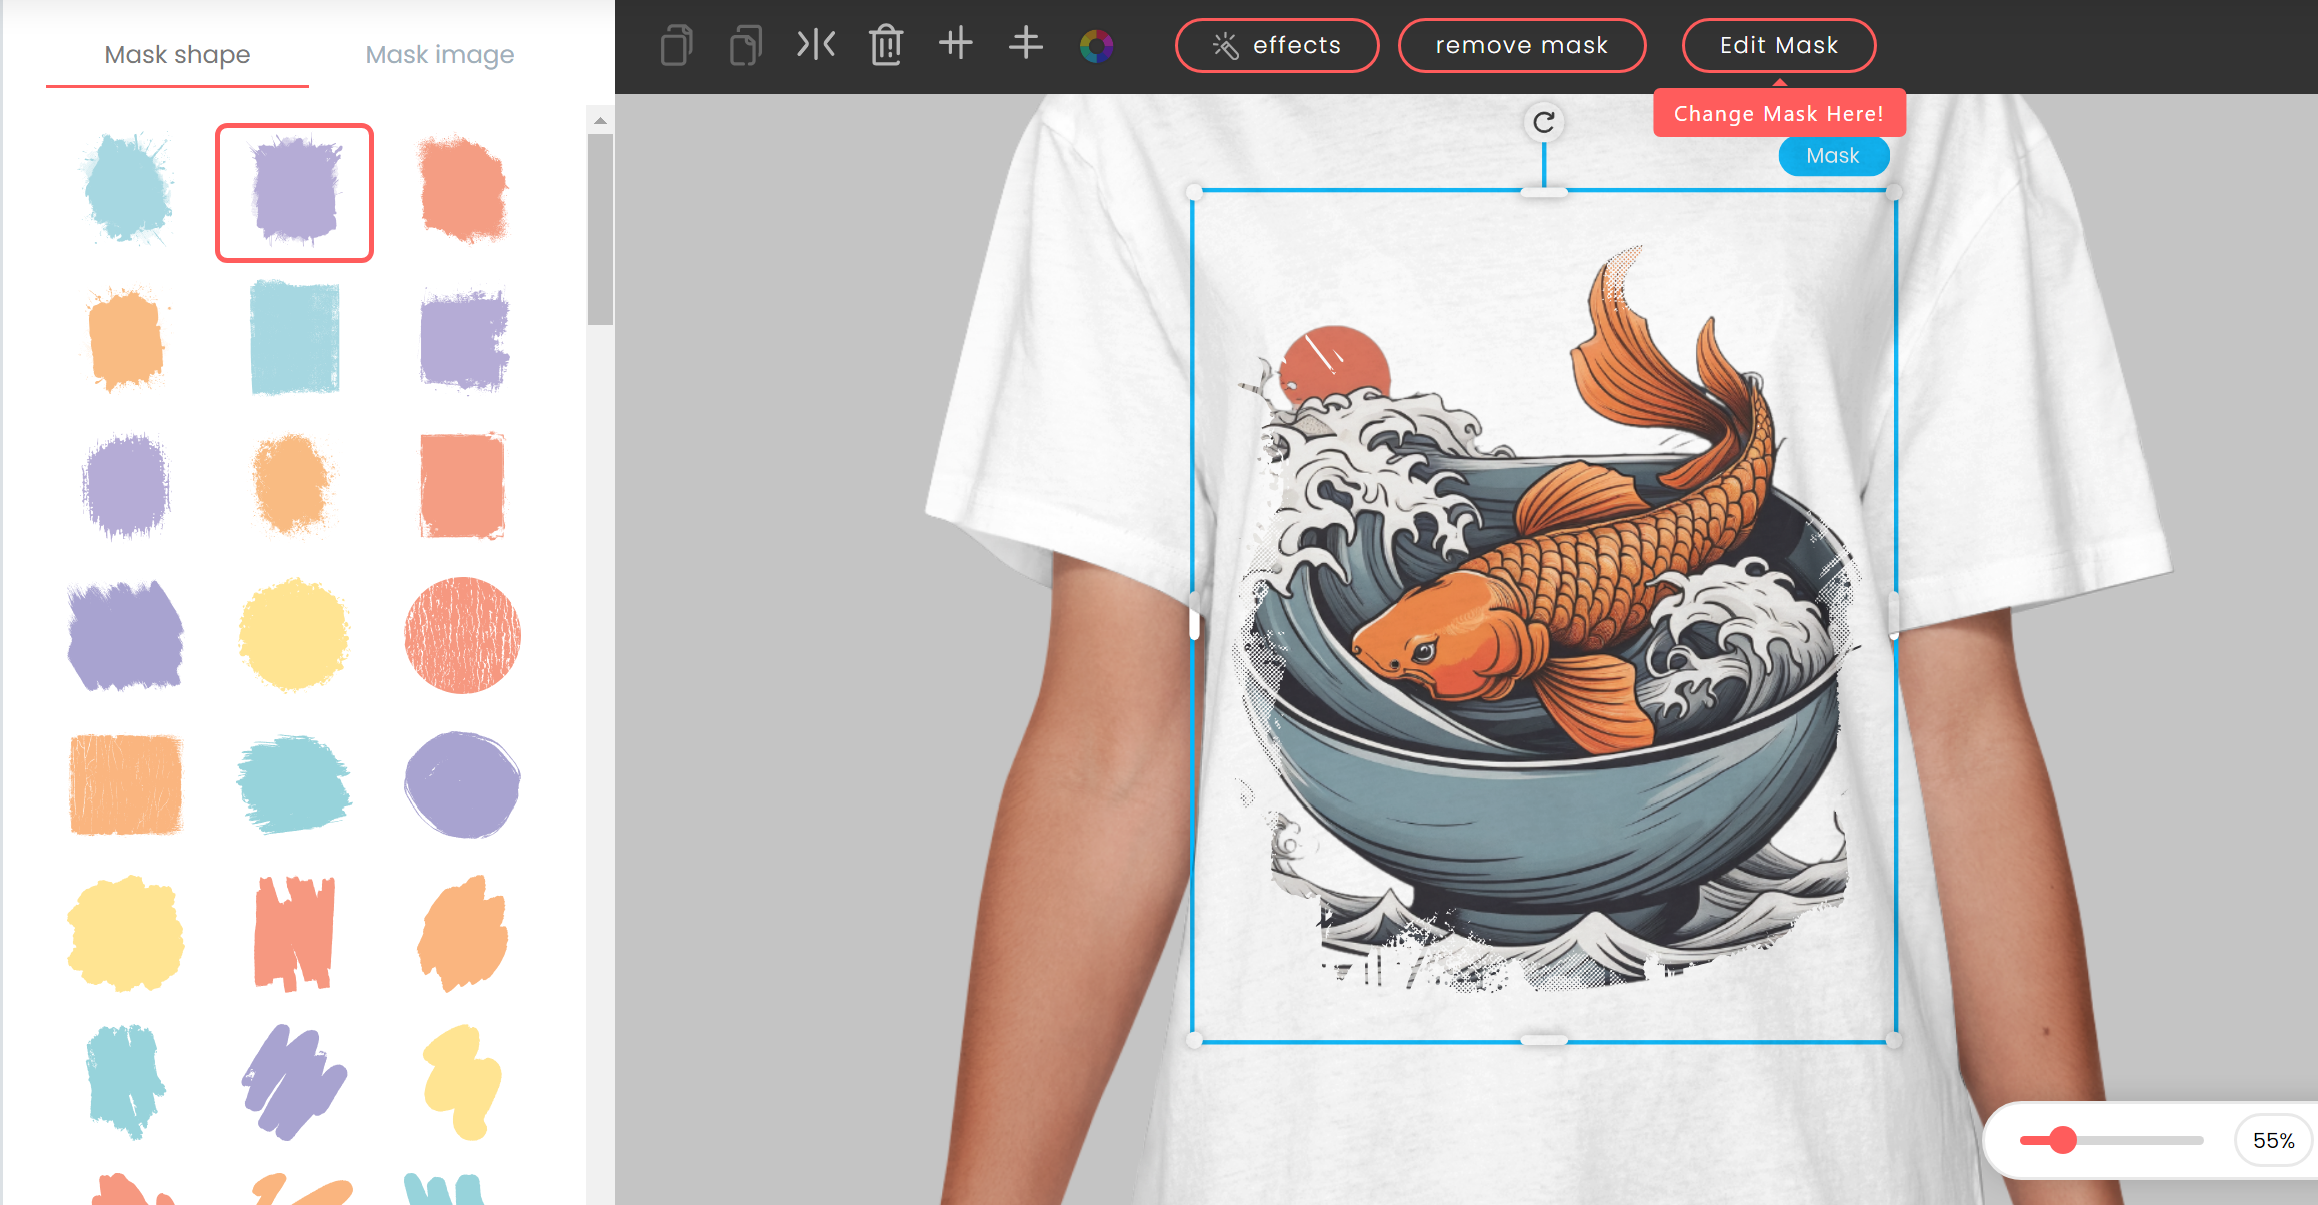
Task: Click the center vertically alignment icon
Action: 1026,44
